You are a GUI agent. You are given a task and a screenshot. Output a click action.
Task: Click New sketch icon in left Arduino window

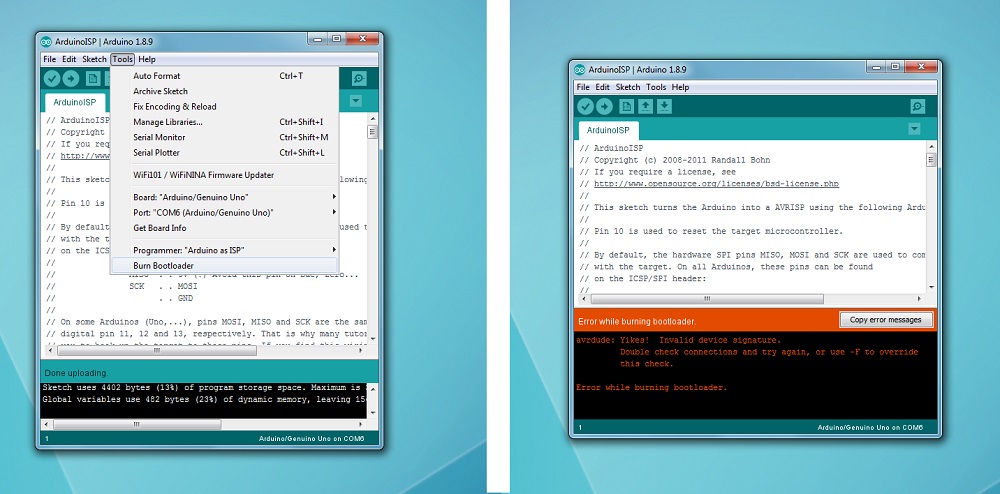[x=93, y=78]
